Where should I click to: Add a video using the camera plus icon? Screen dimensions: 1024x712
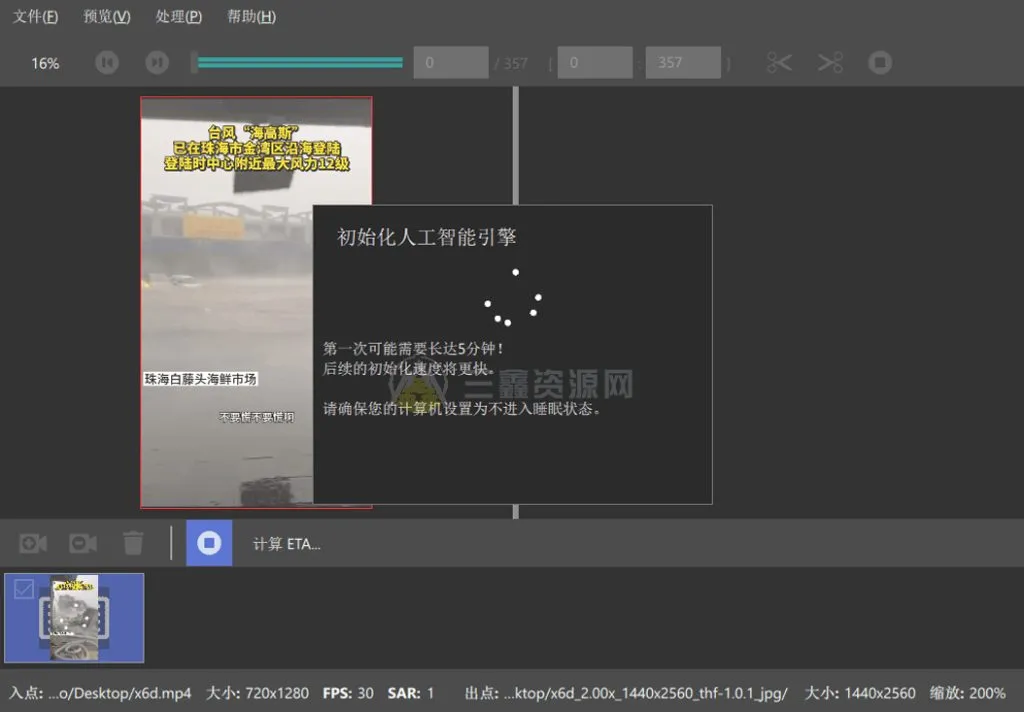(x=31, y=543)
